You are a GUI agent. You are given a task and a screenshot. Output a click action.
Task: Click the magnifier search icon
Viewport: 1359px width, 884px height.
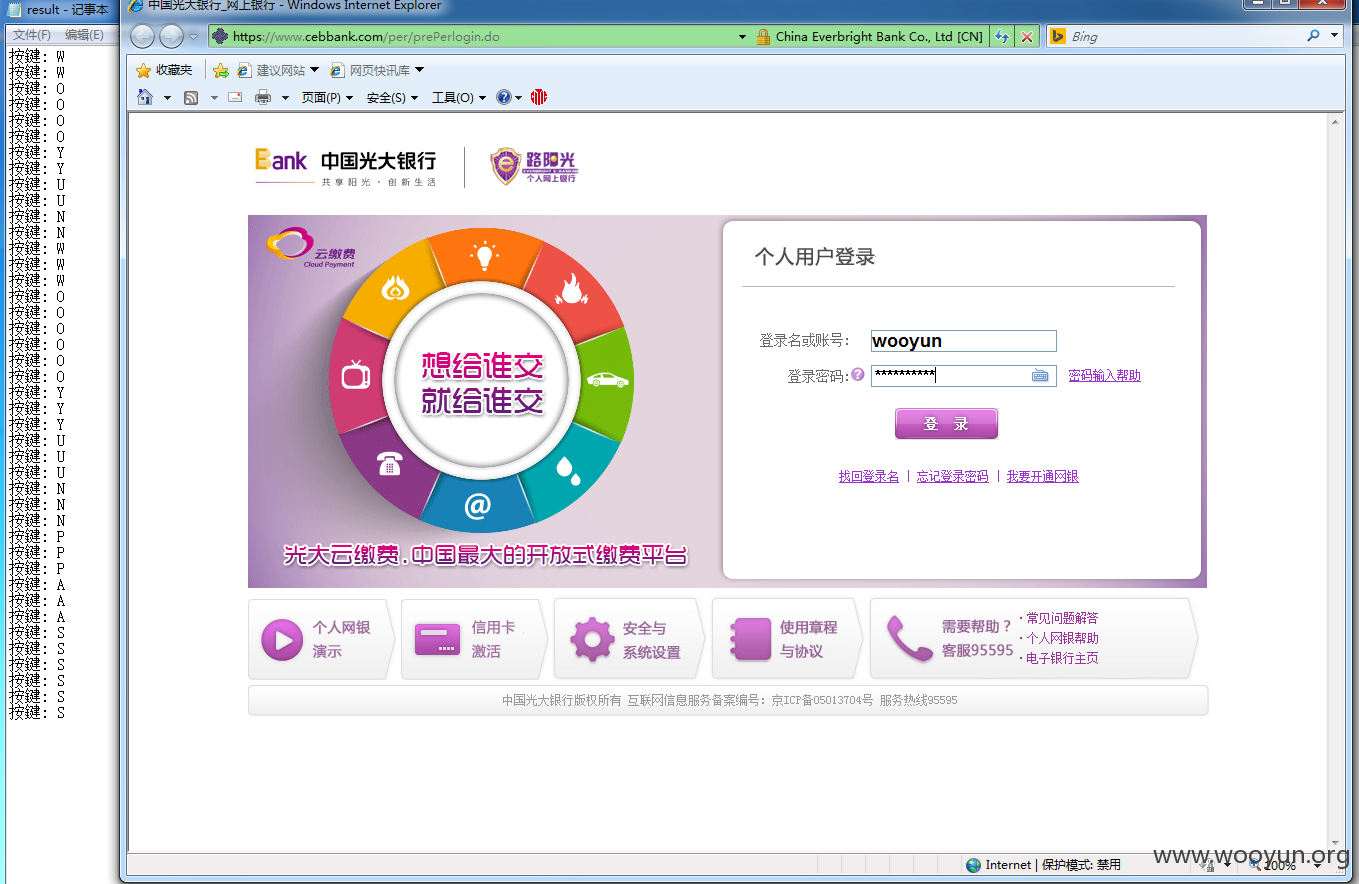1313,36
